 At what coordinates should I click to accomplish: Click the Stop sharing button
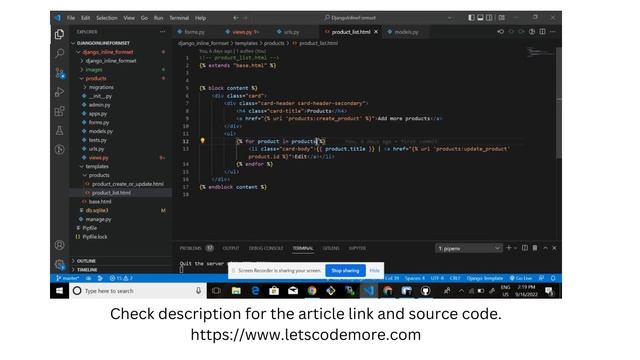click(345, 270)
